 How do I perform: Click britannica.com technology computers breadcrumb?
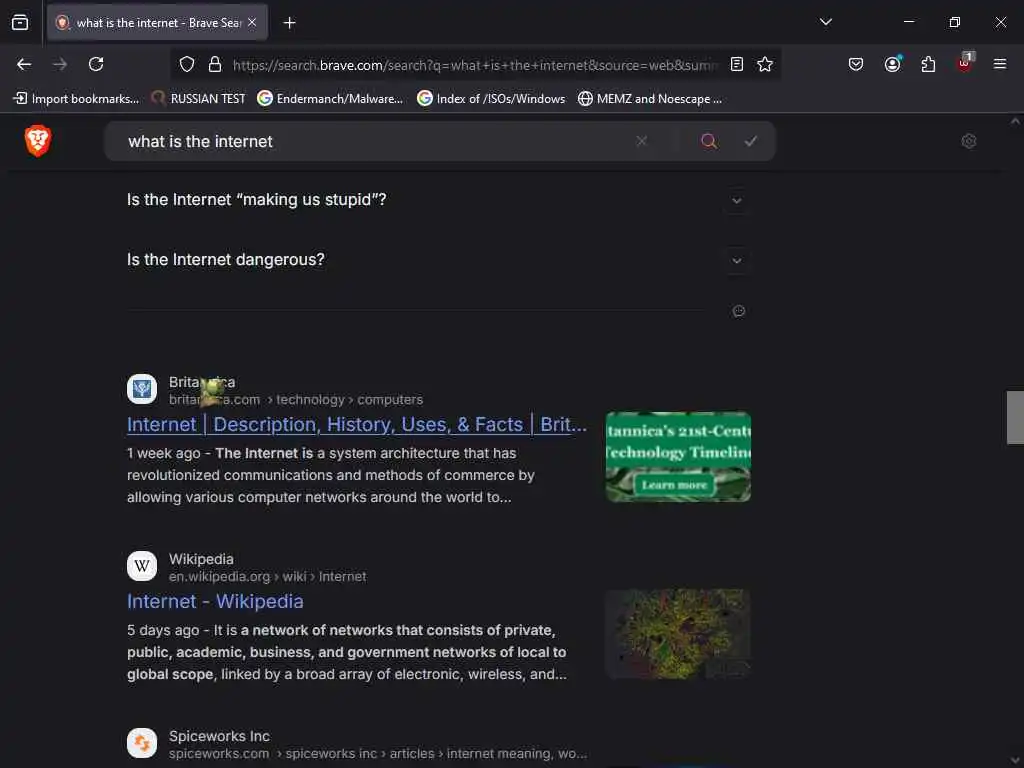pyautogui.click(x=296, y=400)
